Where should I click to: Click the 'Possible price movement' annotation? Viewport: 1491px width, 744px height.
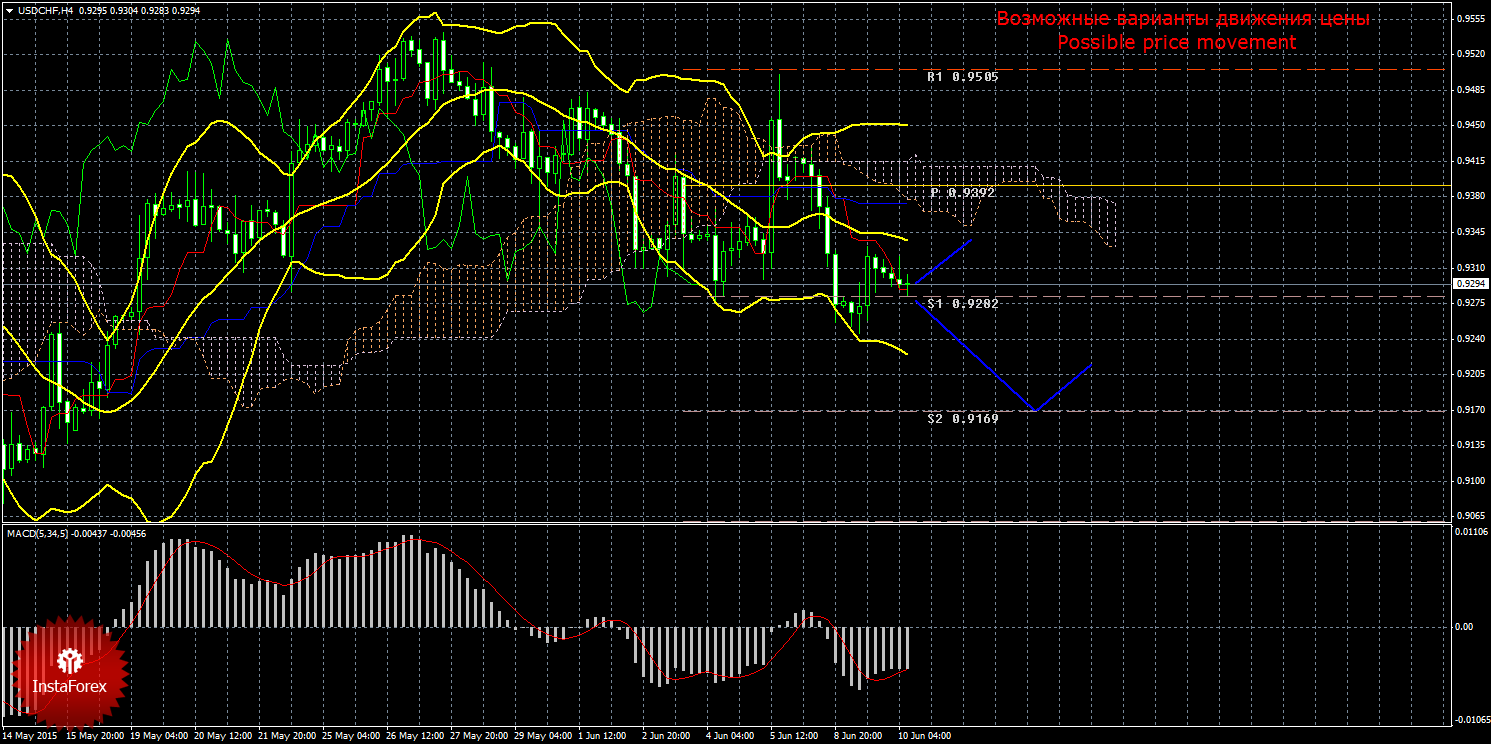1177,42
